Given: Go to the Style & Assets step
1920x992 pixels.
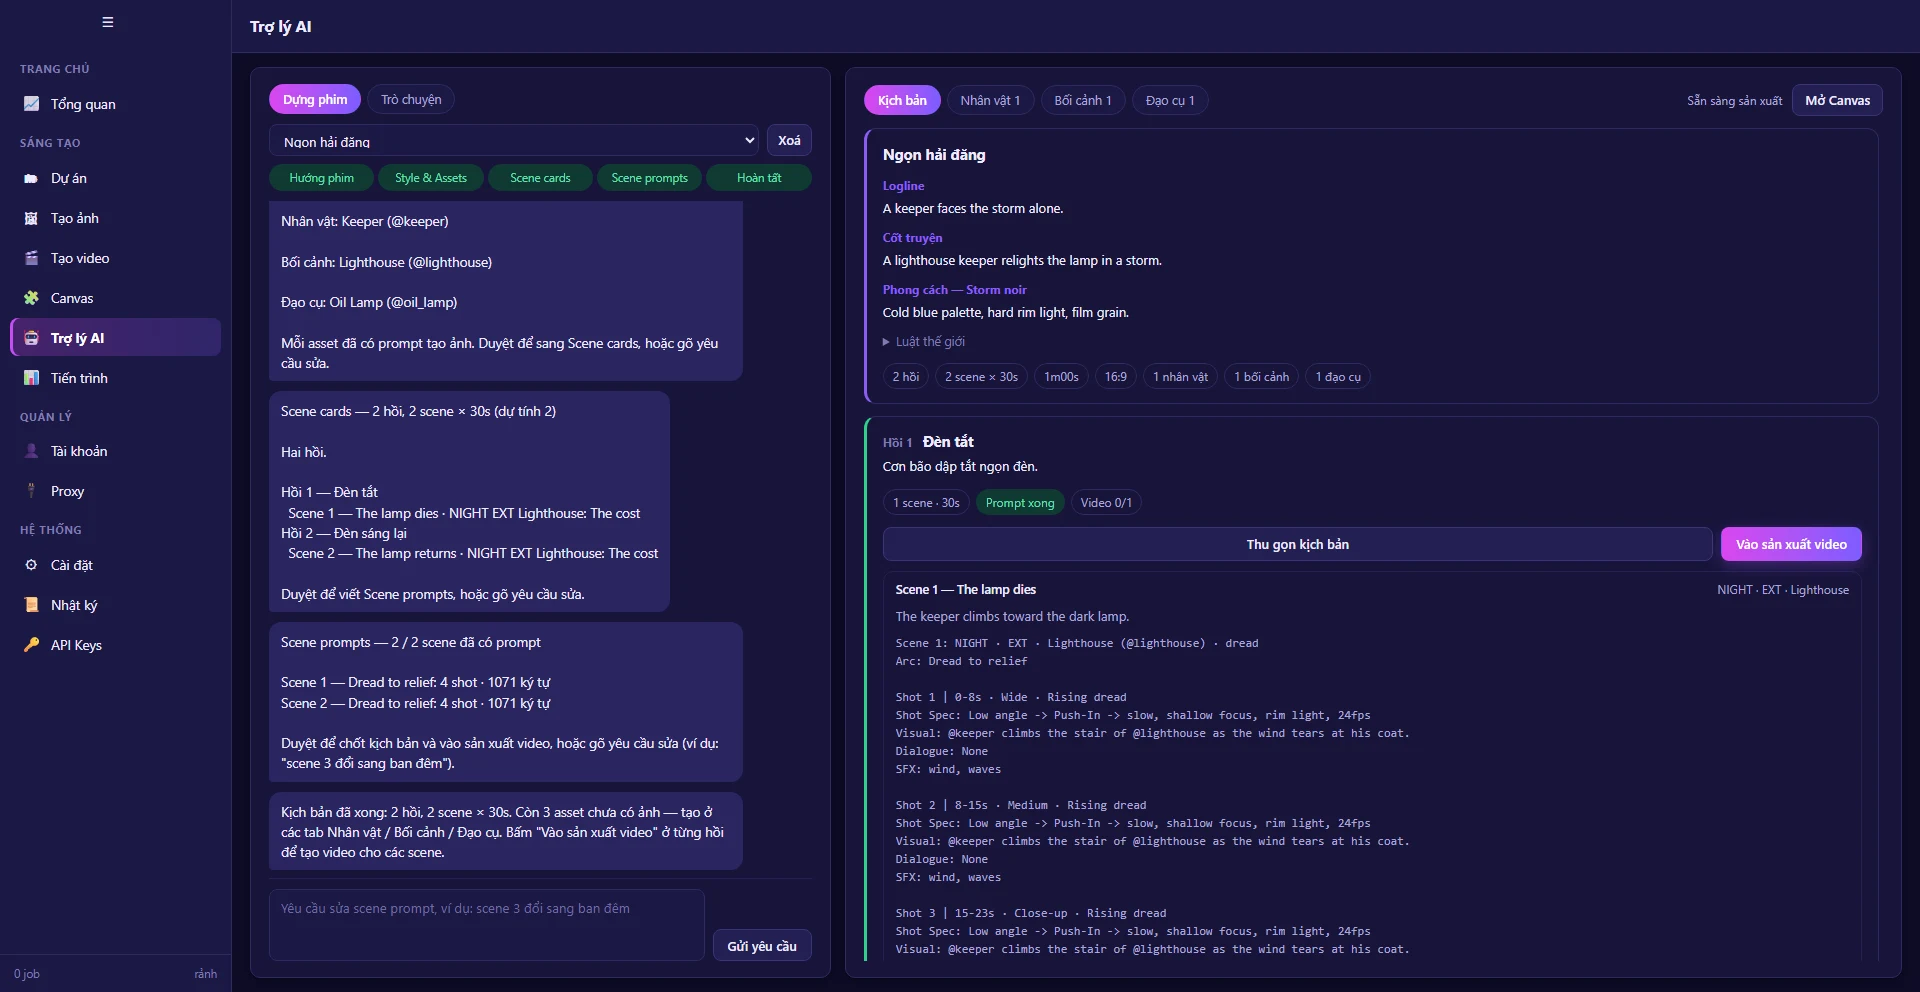Looking at the screenshot, I should coord(431,178).
